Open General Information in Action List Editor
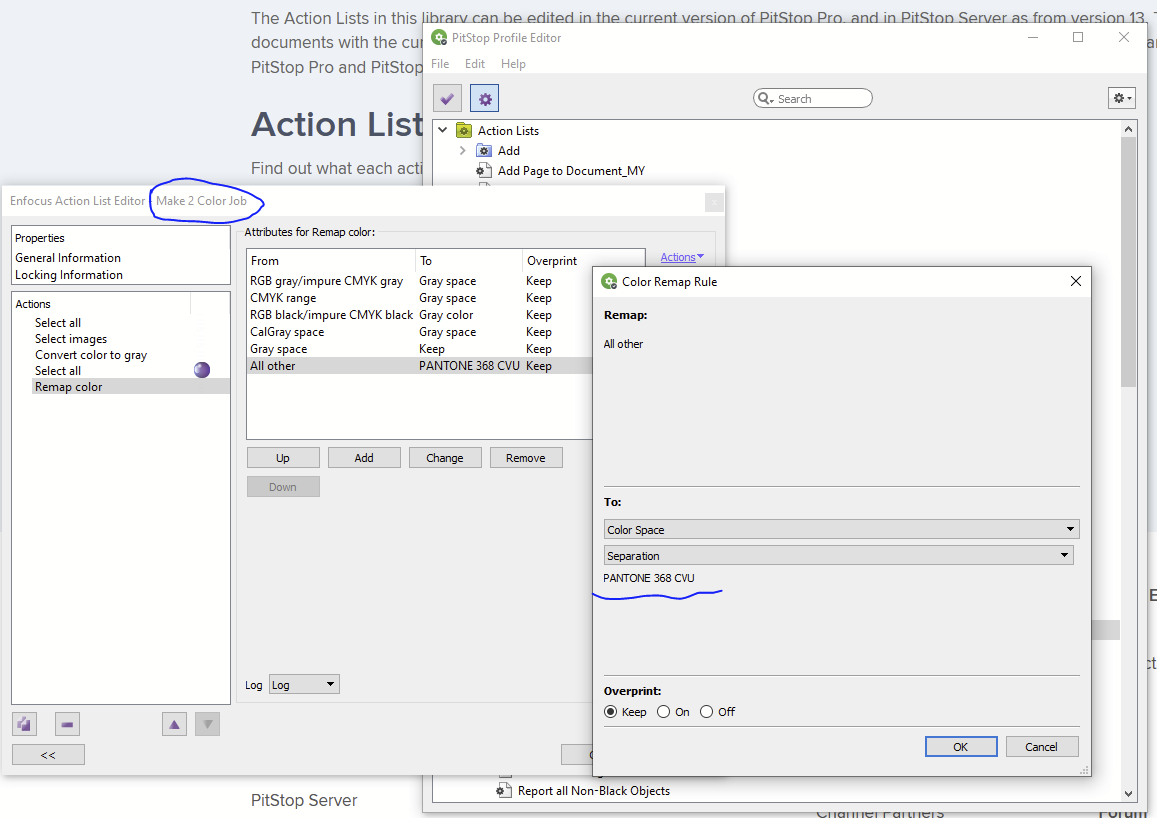This screenshot has height=818, width=1157. coord(68,257)
